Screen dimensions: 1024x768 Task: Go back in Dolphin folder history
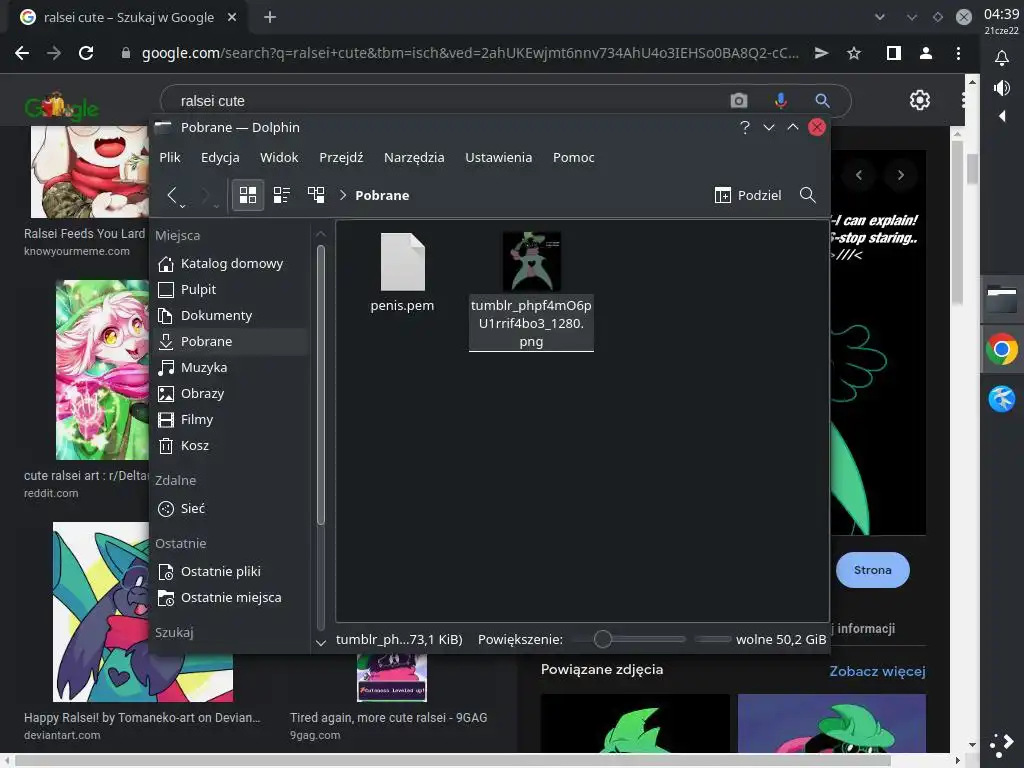172,195
